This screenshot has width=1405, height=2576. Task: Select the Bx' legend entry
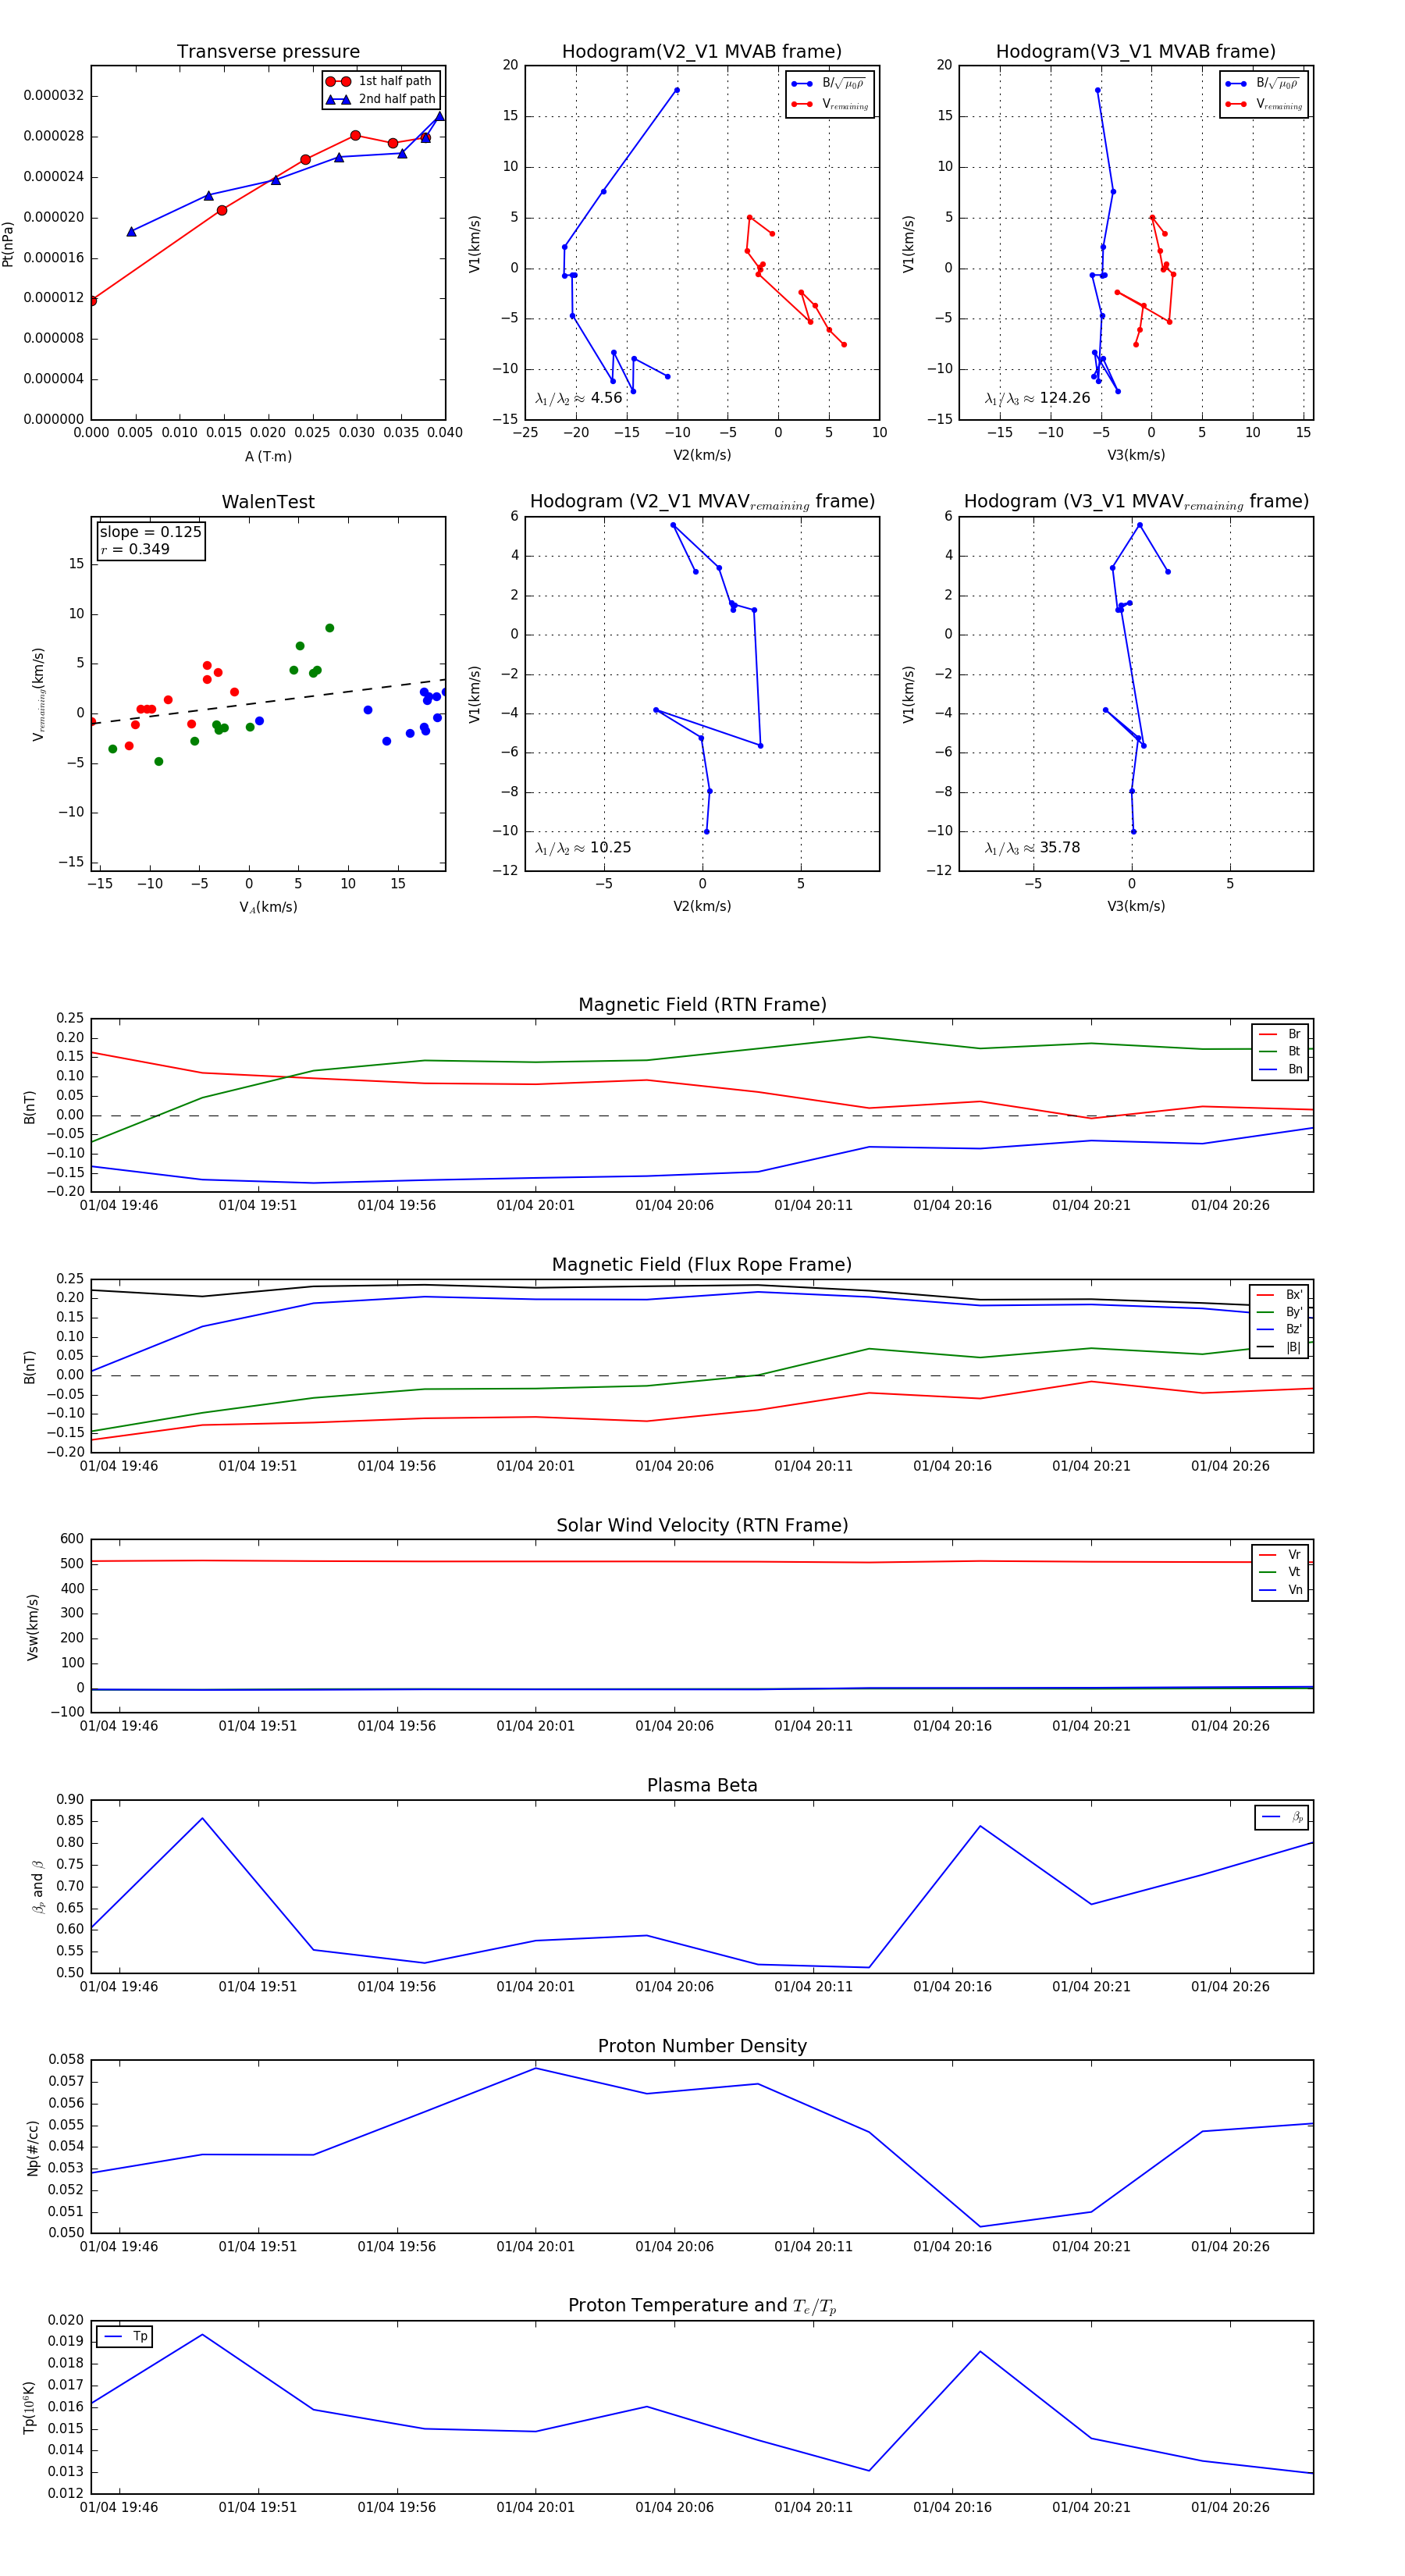tap(1280, 1294)
